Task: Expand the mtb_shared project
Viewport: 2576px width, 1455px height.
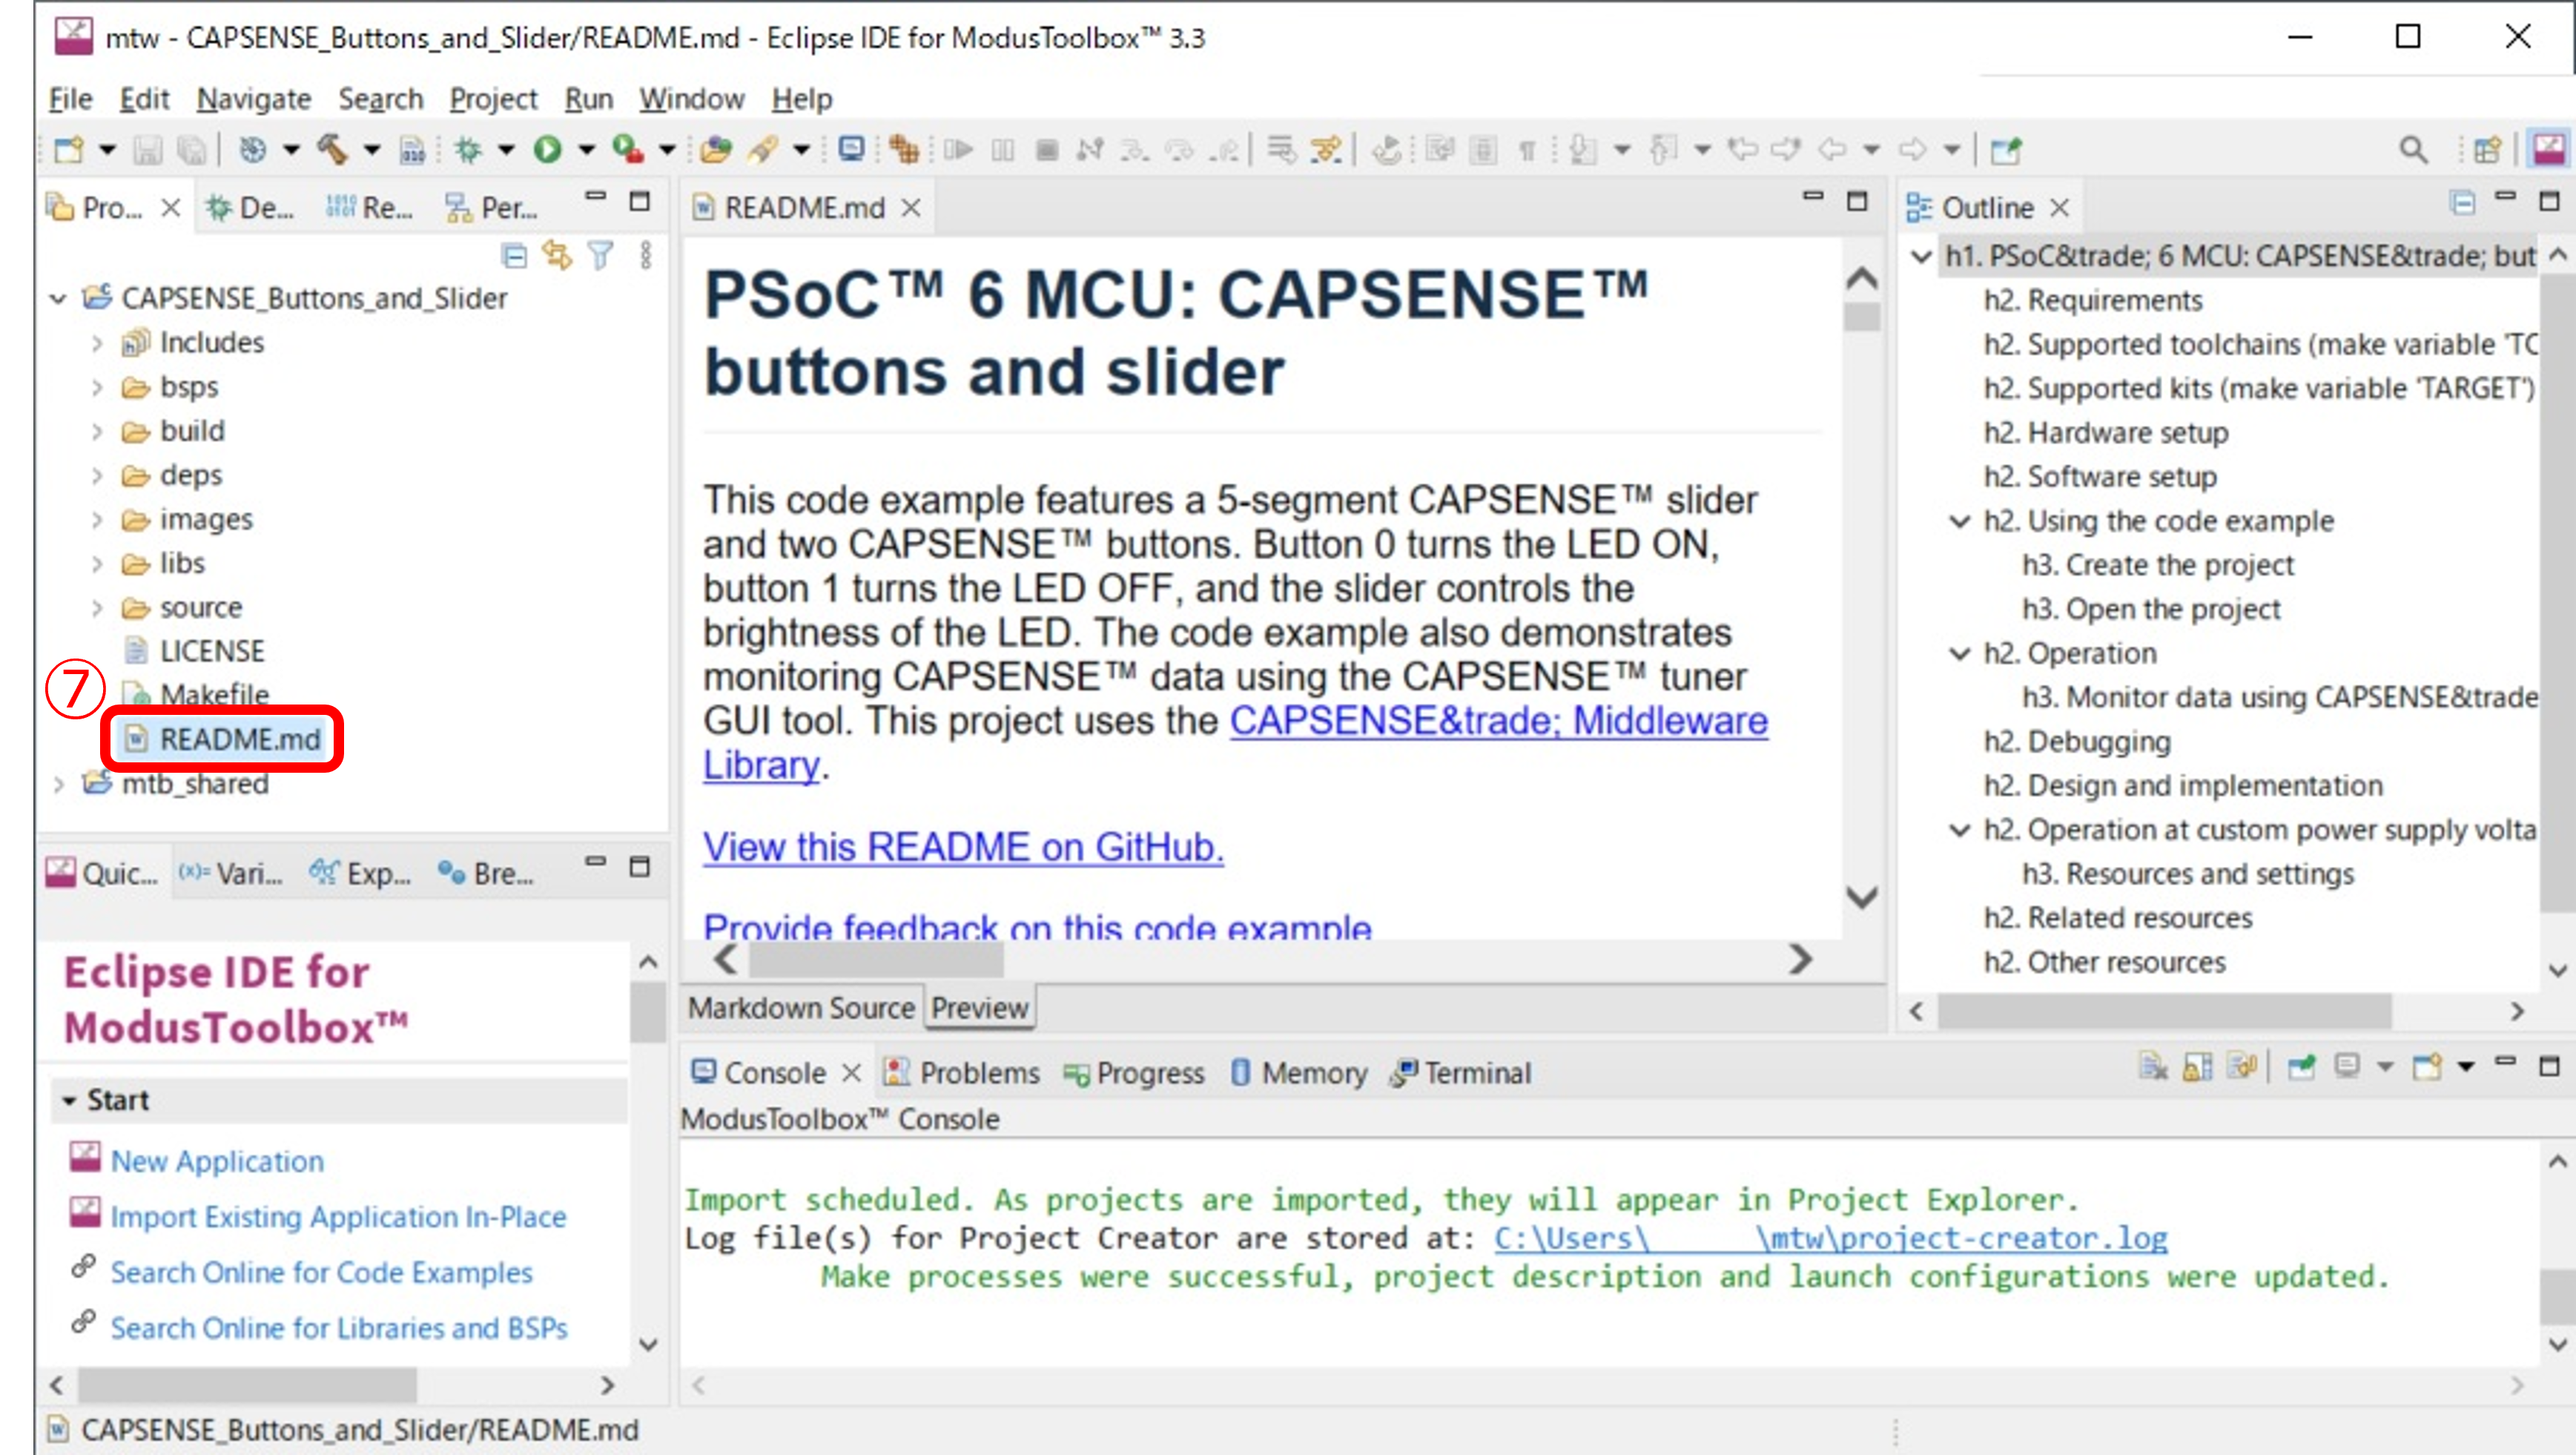Action: (58, 784)
